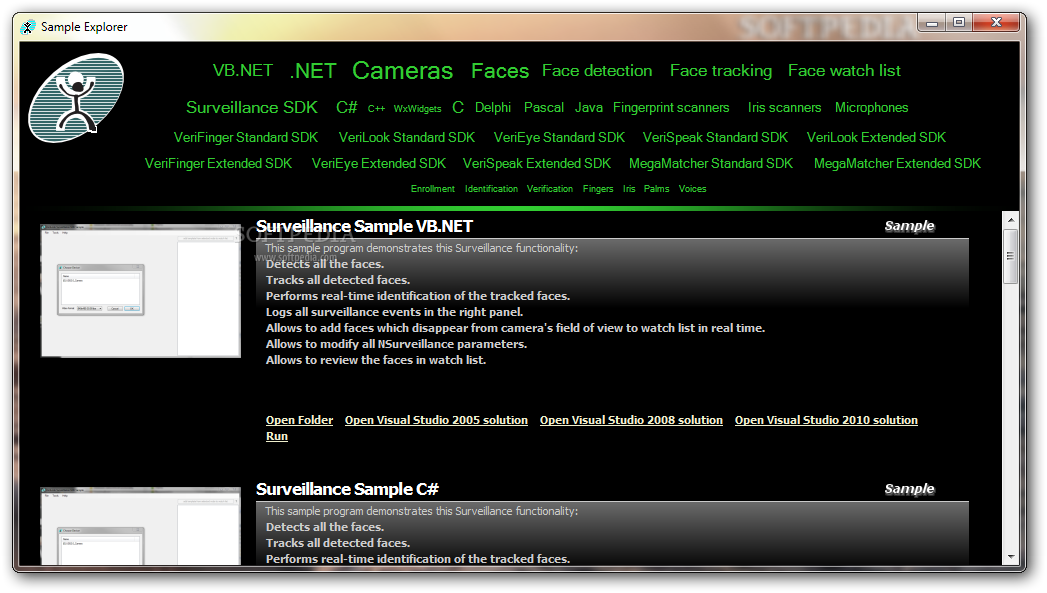The width and height of the screenshot is (1047, 593).
Task: Minimize the Sample Explorer window
Action: [932, 23]
